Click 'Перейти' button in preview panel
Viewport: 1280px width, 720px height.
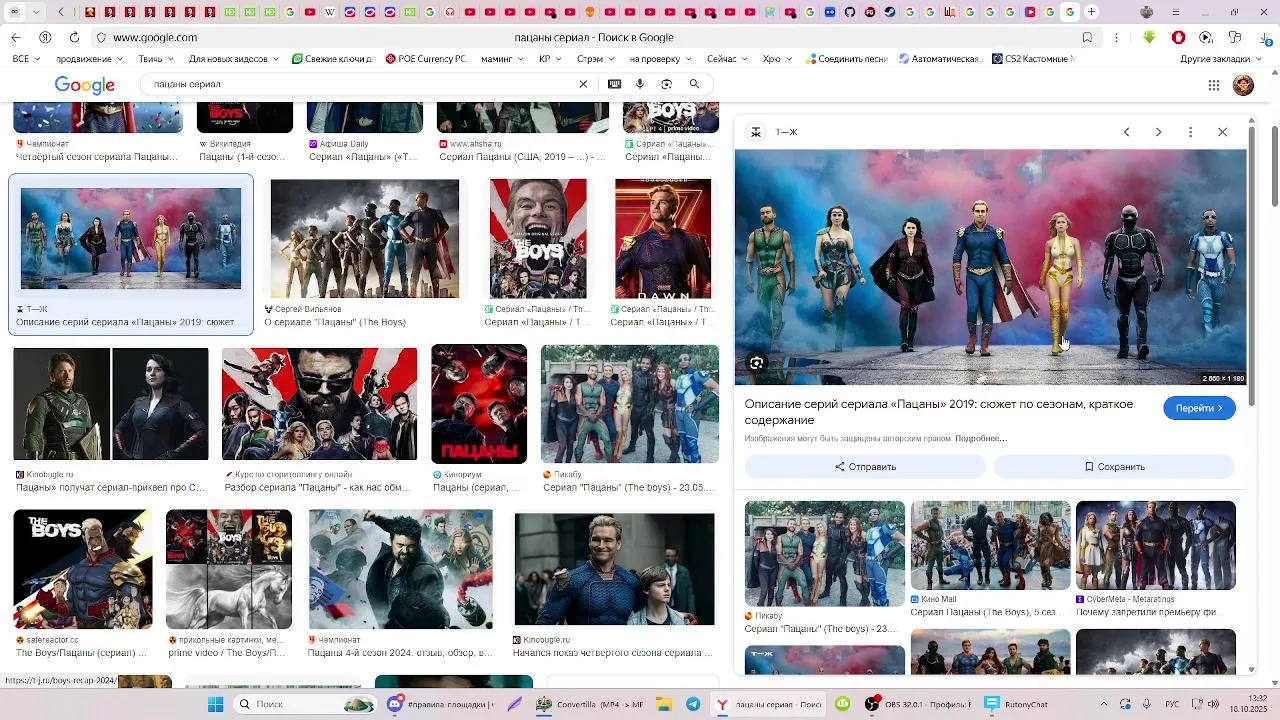[x=1199, y=408]
